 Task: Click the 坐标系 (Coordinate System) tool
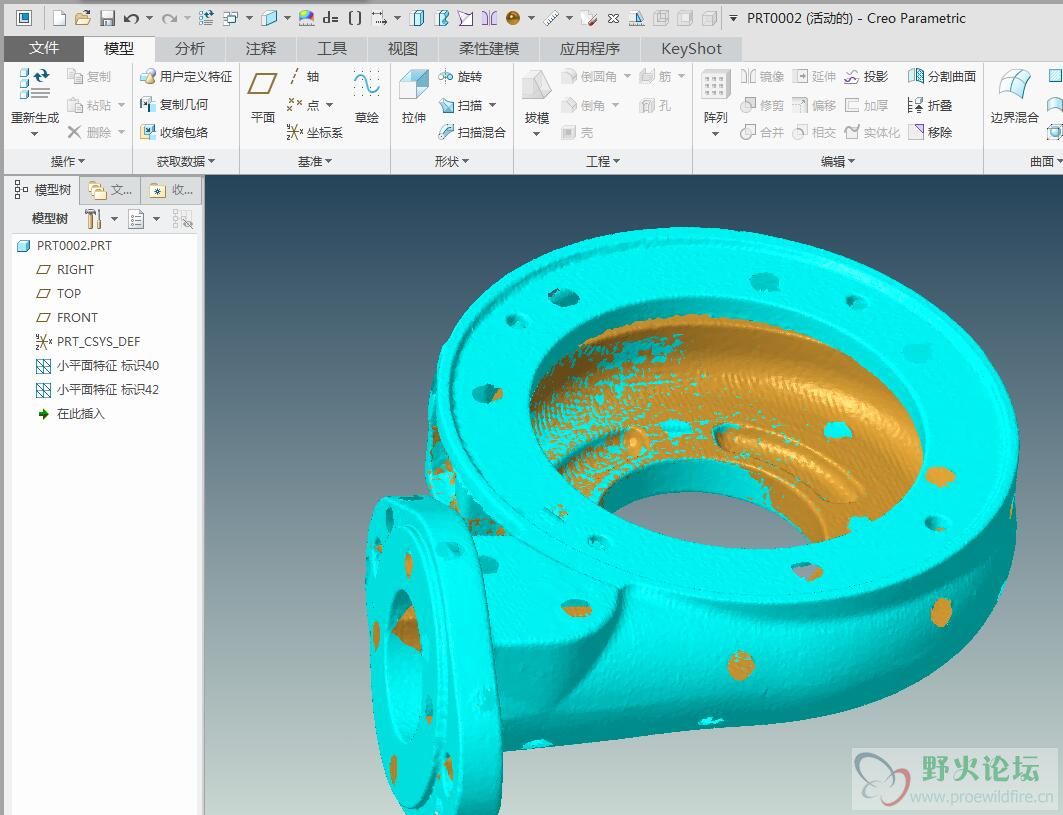coord(315,132)
